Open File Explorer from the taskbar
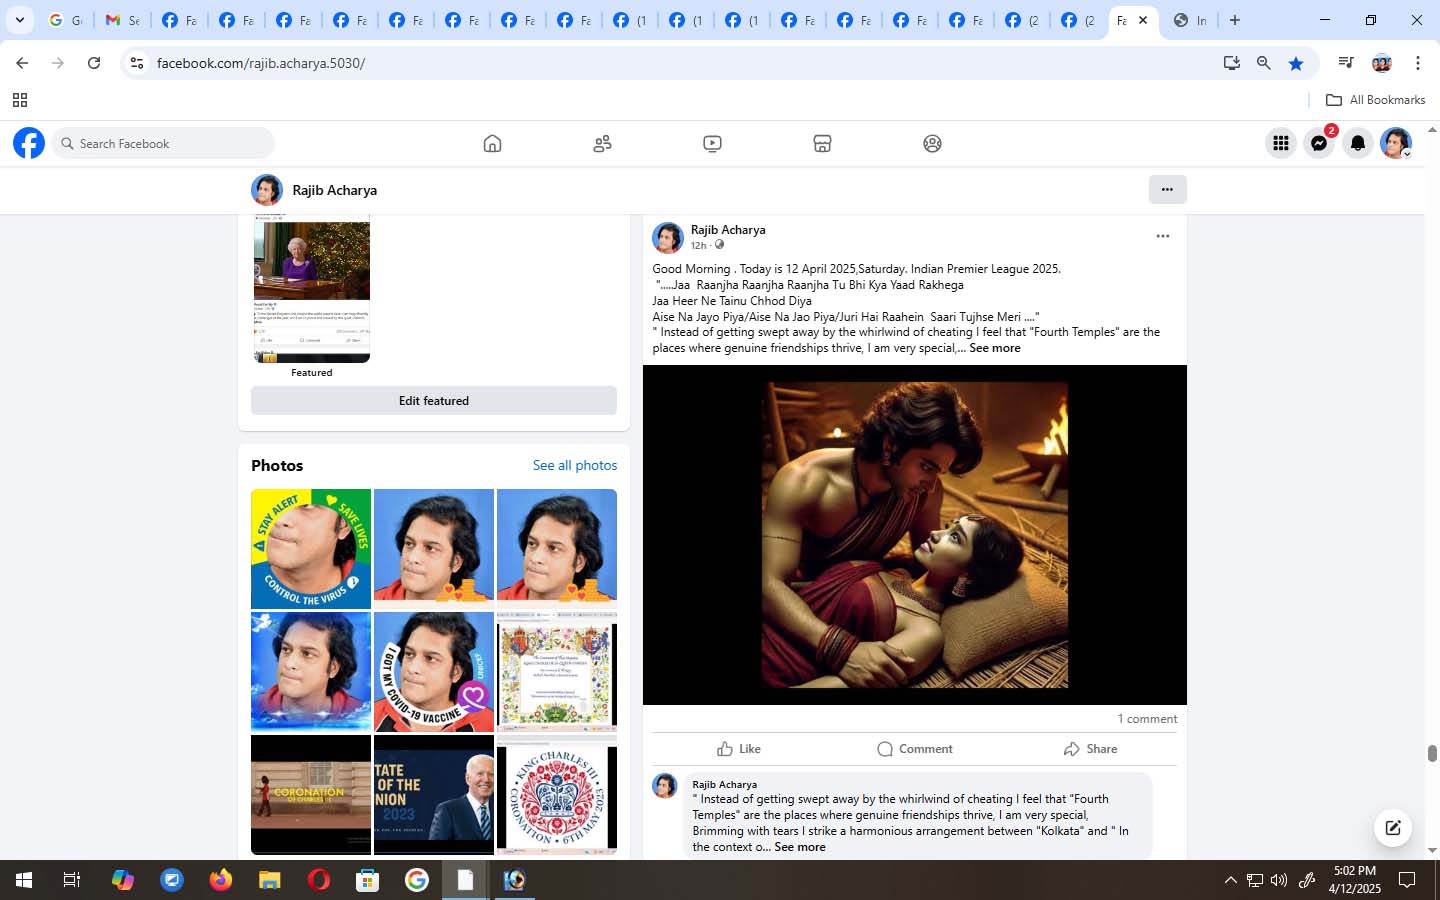Viewport: 1440px width, 900px height. (x=269, y=880)
